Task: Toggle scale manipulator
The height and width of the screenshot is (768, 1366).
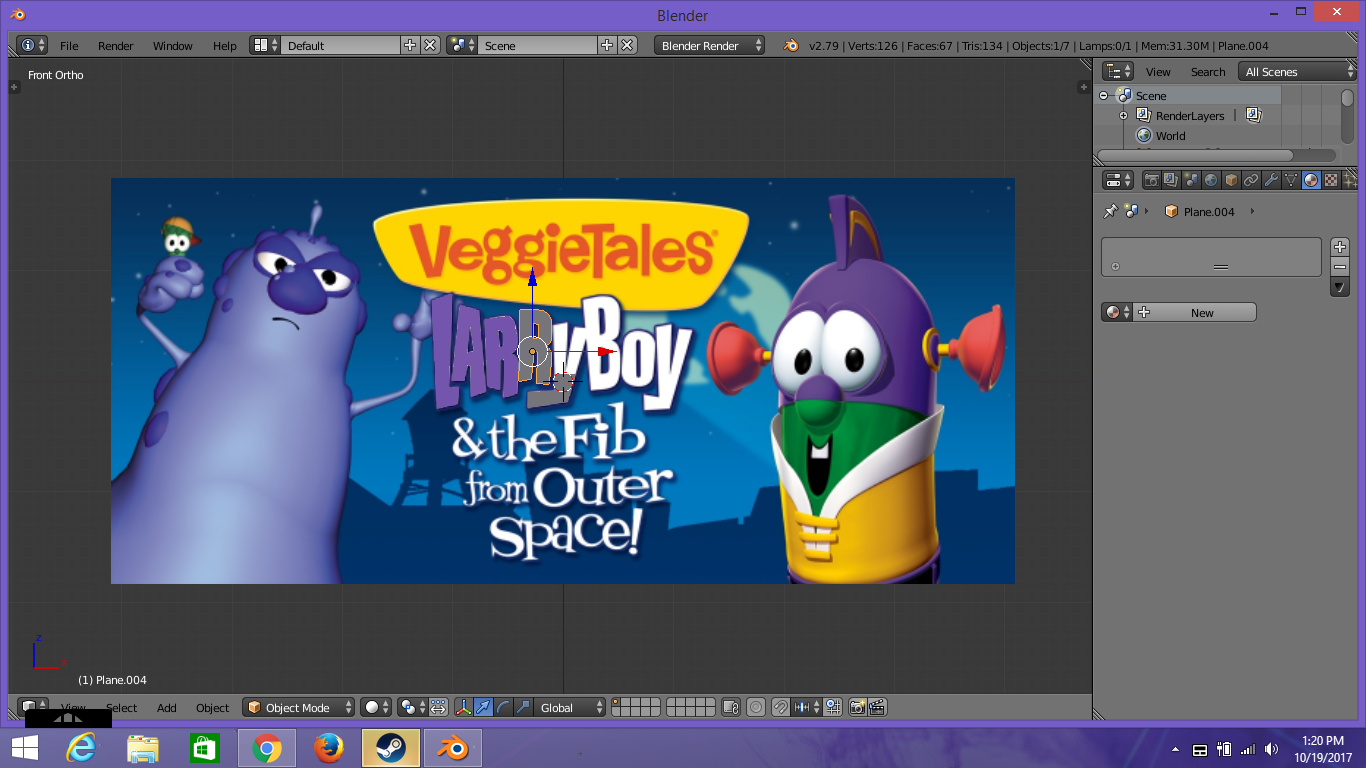Action: tap(523, 707)
